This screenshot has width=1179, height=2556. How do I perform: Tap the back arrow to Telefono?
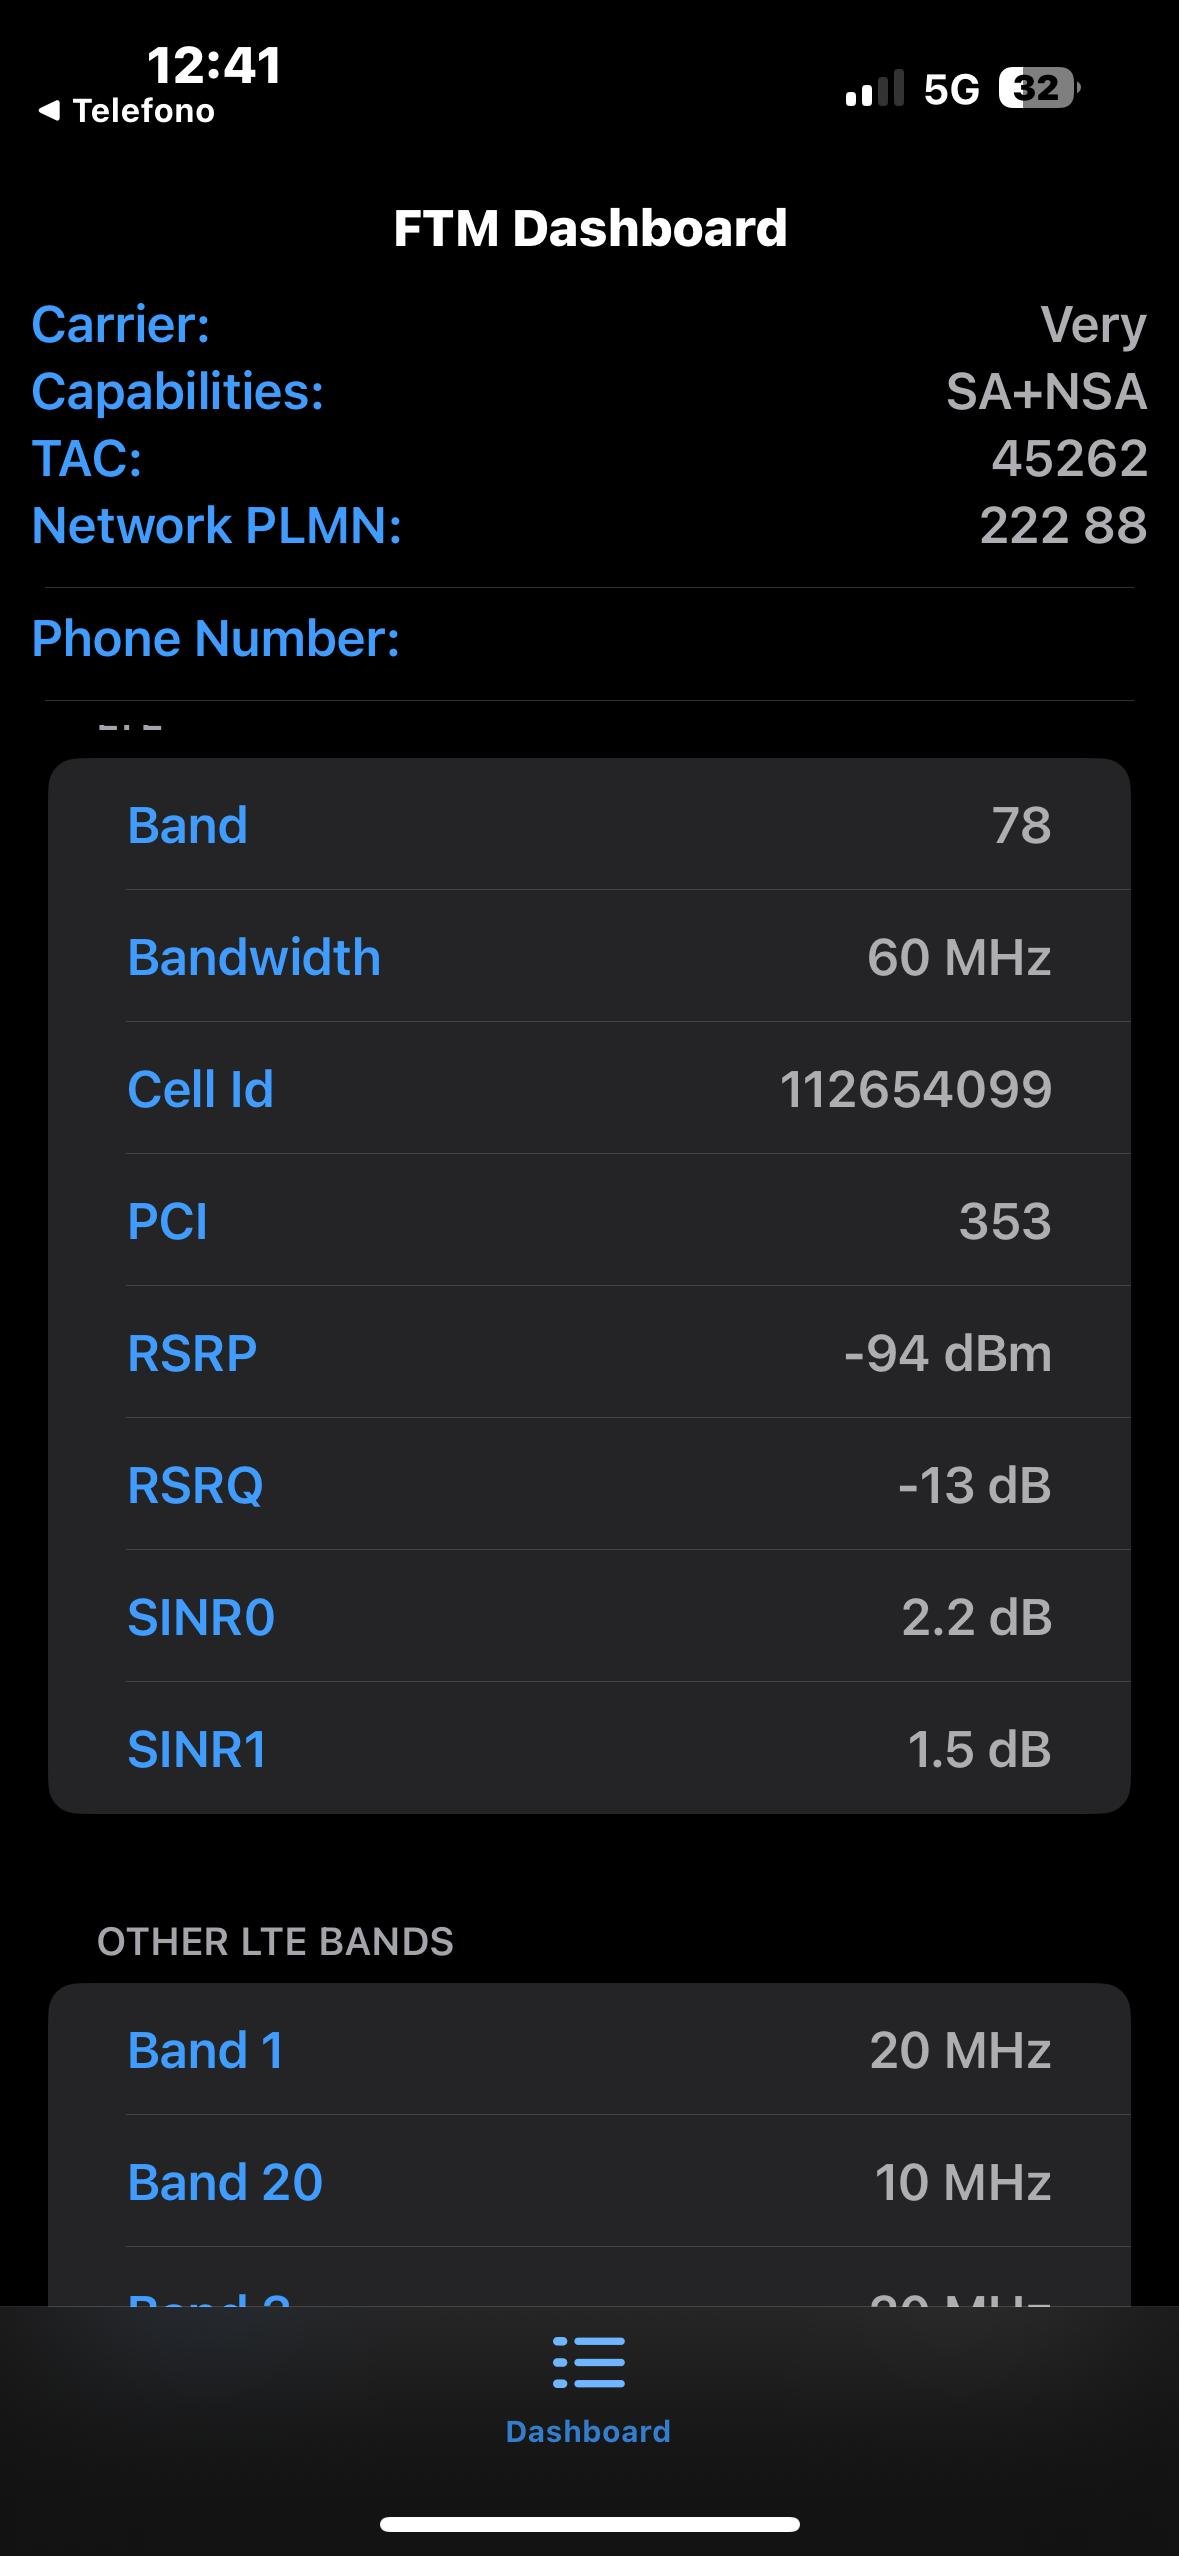(49, 111)
